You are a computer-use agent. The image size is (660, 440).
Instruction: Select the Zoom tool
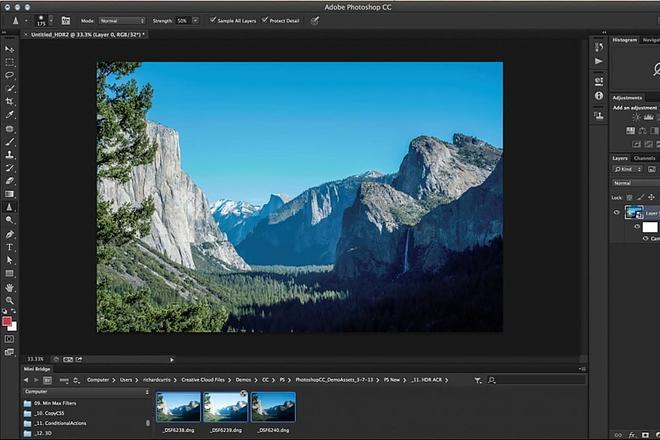click(9, 300)
